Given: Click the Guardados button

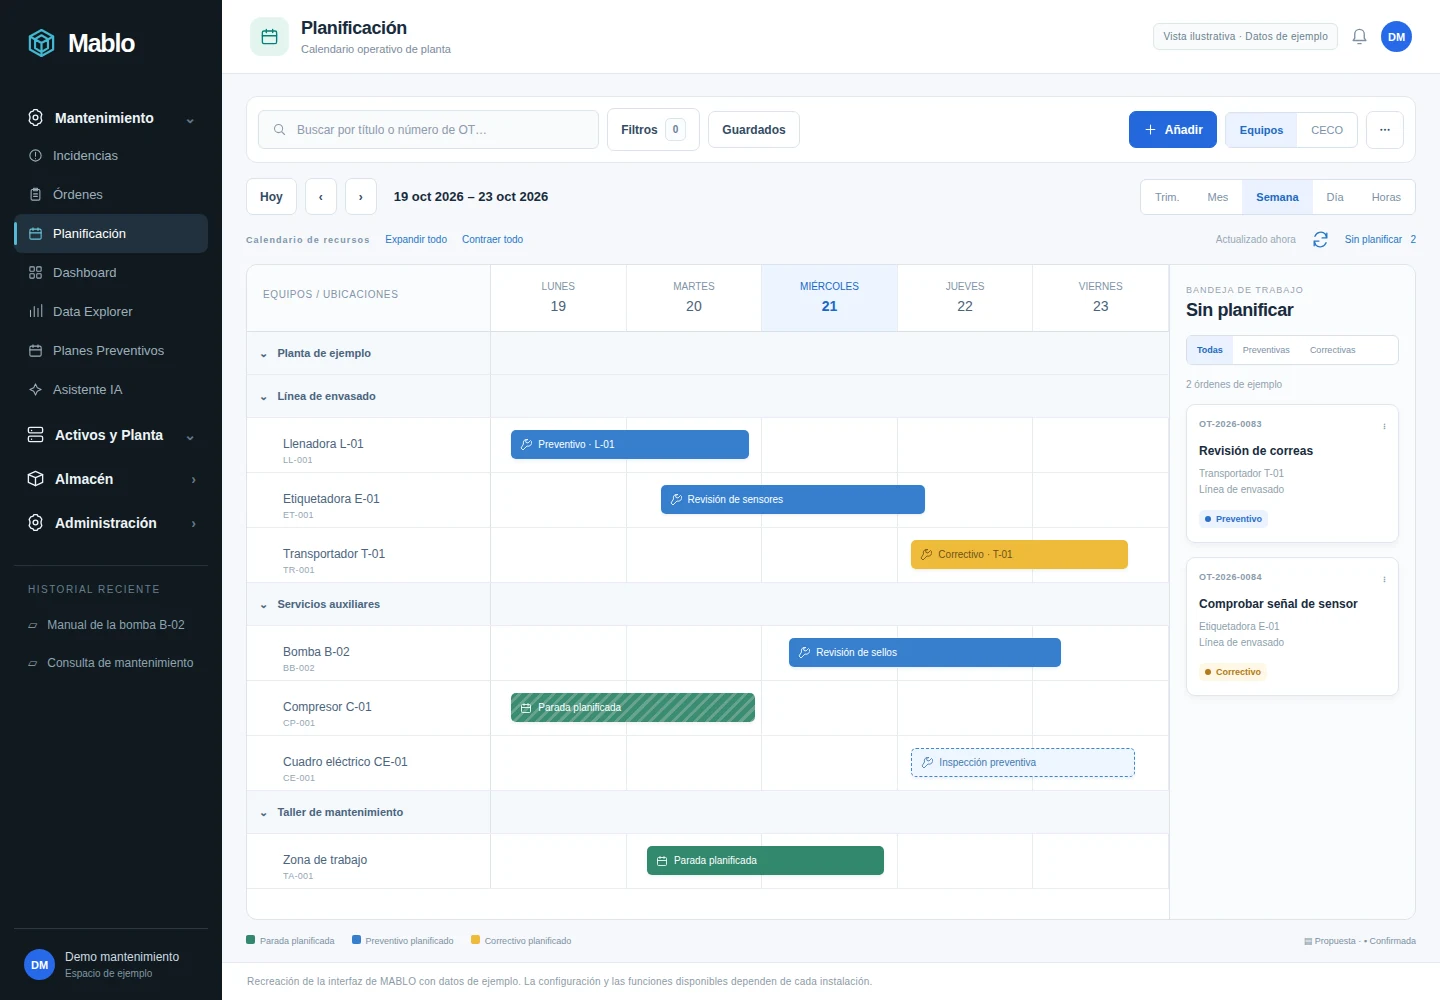Looking at the screenshot, I should point(753,130).
